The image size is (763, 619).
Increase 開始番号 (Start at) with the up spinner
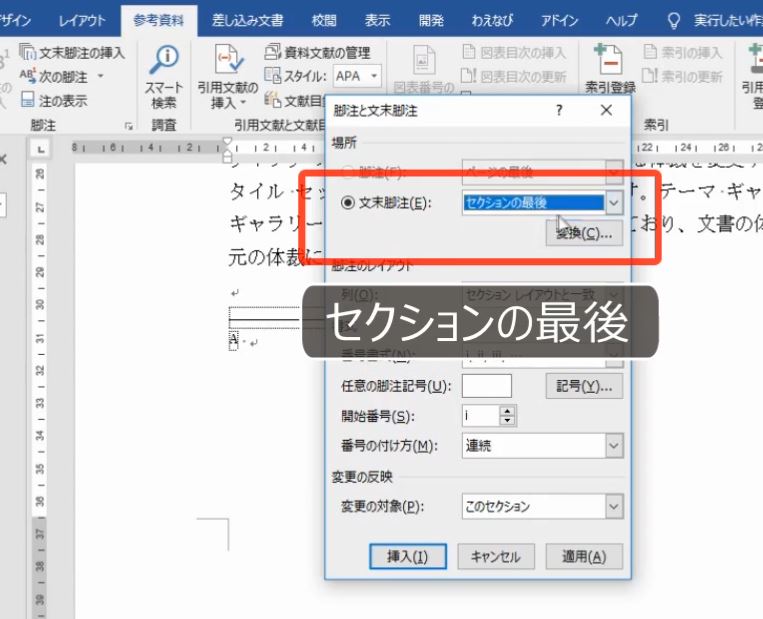[x=508, y=411]
